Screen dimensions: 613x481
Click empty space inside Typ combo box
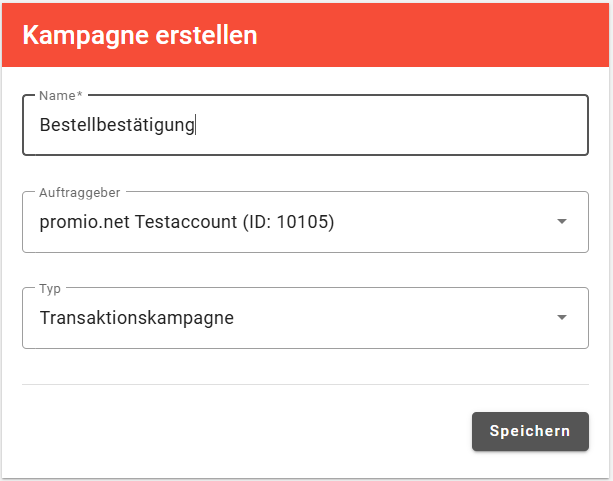pos(400,318)
